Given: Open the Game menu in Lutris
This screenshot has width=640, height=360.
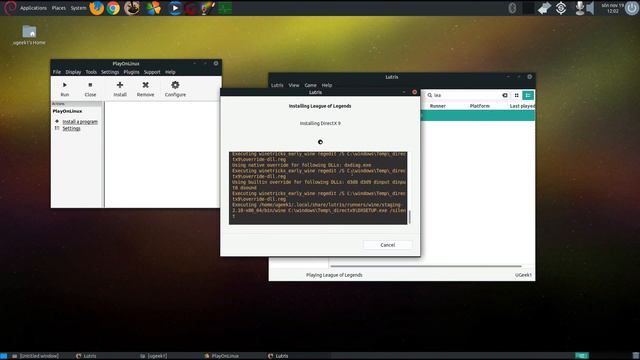Looking at the screenshot, I should (x=311, y=85).
